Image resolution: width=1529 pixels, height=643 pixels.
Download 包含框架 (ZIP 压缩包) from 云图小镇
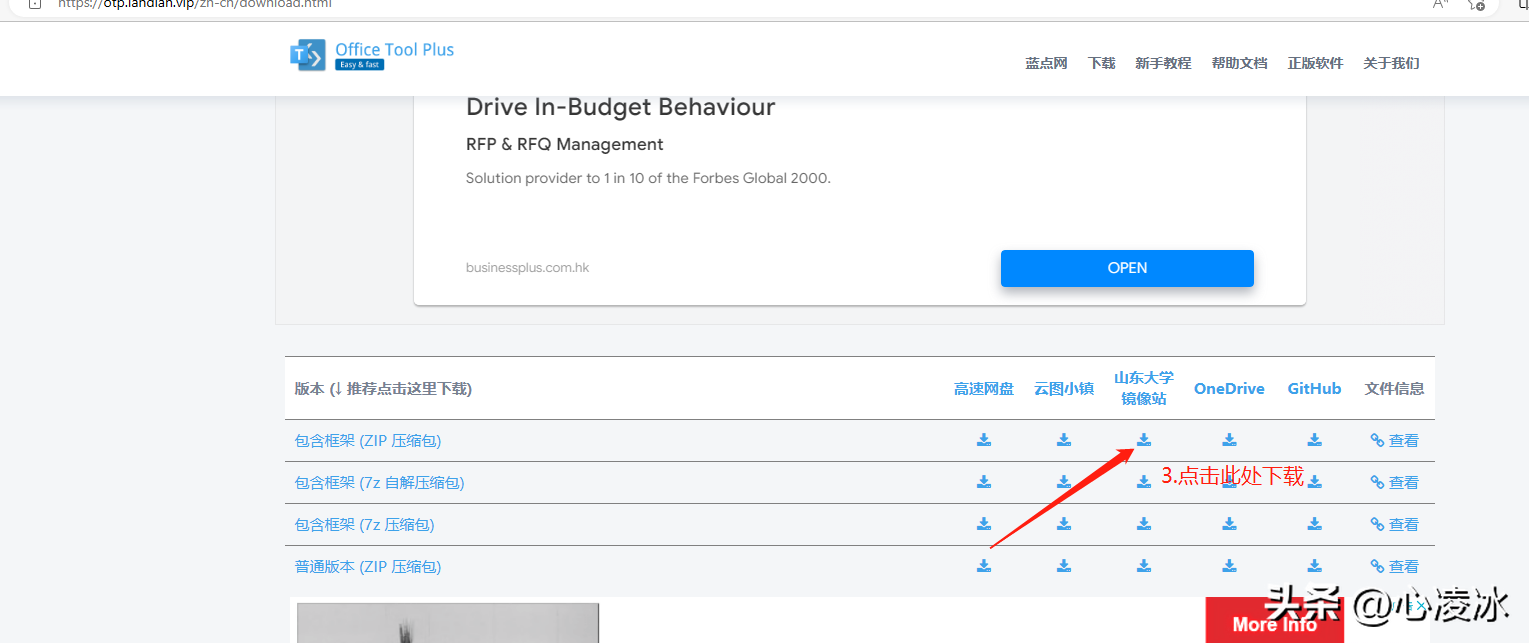pos(1064,440)
